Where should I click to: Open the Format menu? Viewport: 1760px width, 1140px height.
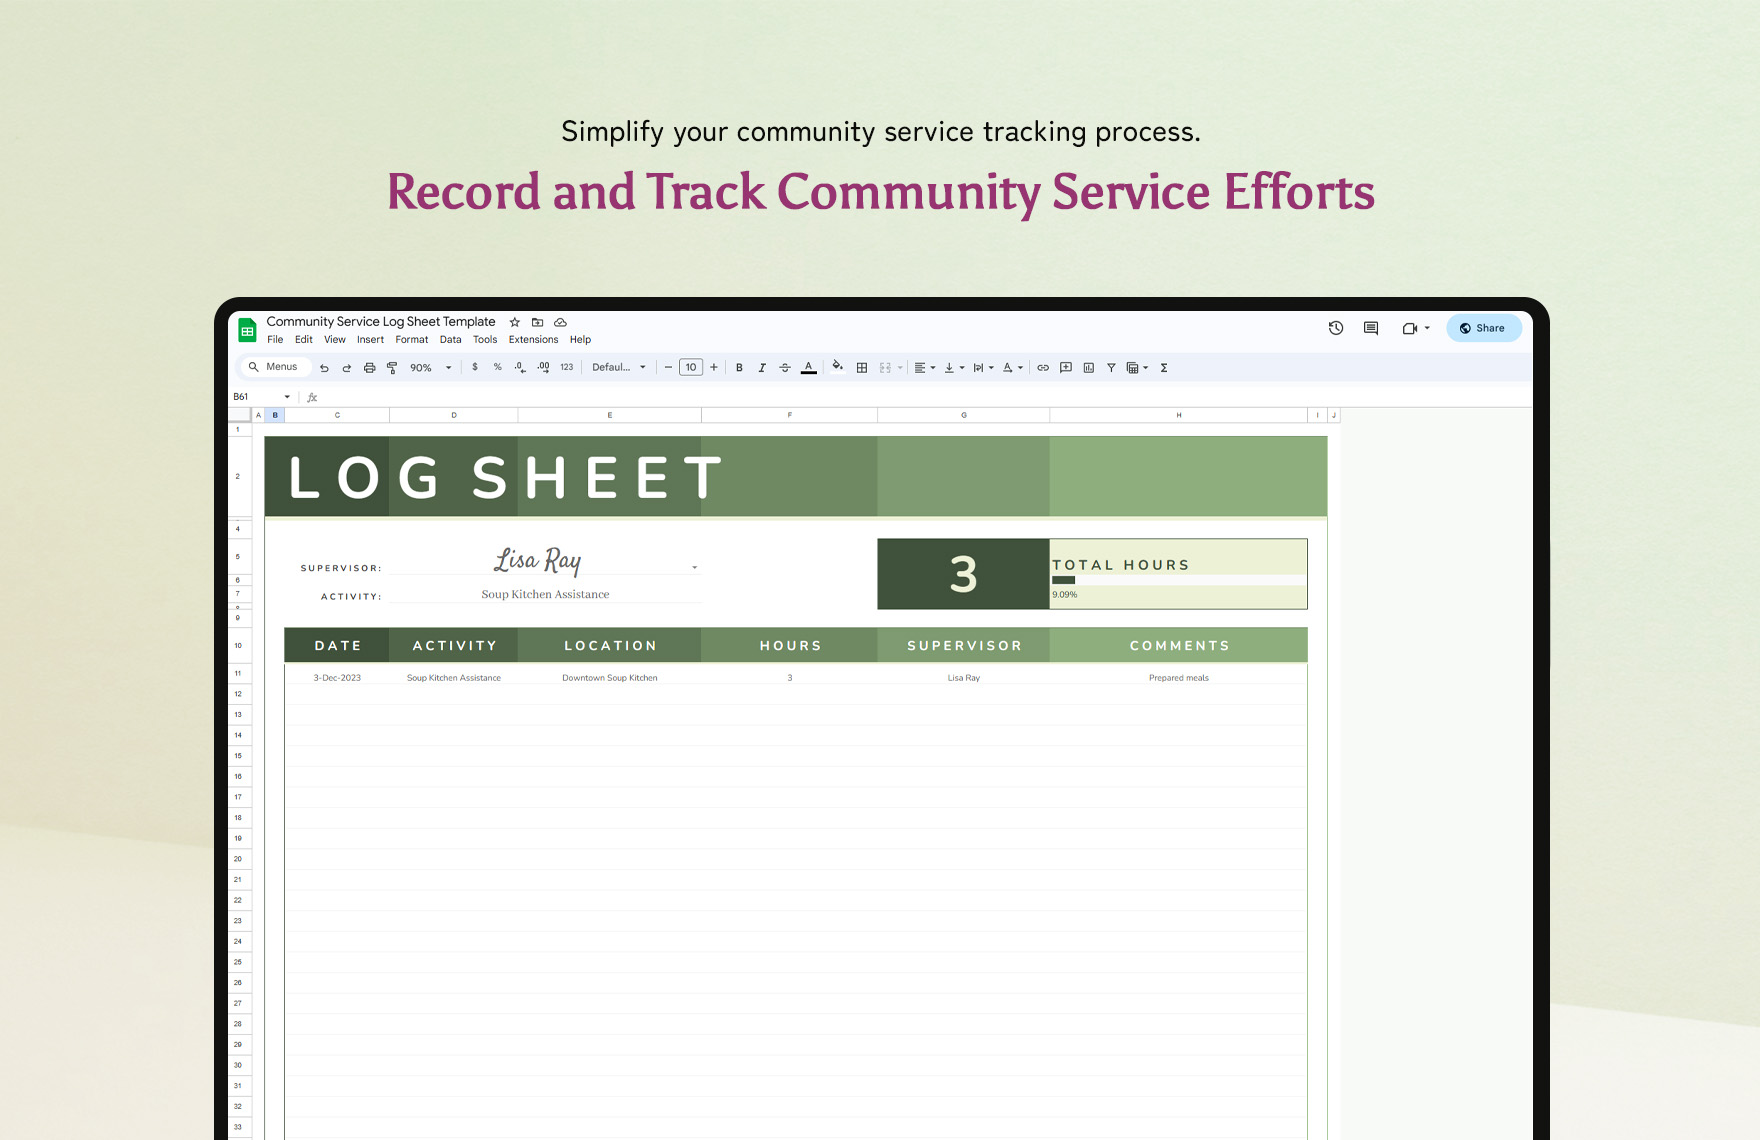point(411,340)
